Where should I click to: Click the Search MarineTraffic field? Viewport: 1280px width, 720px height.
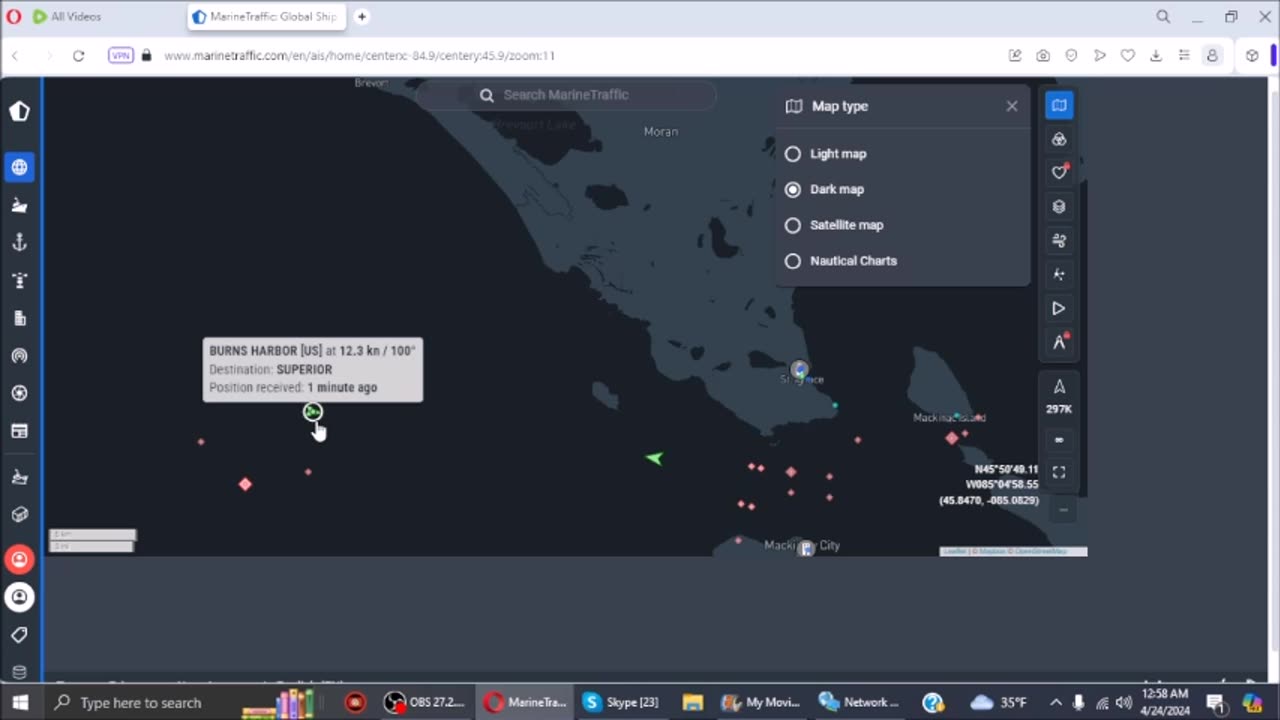click(x=566, y=95)
